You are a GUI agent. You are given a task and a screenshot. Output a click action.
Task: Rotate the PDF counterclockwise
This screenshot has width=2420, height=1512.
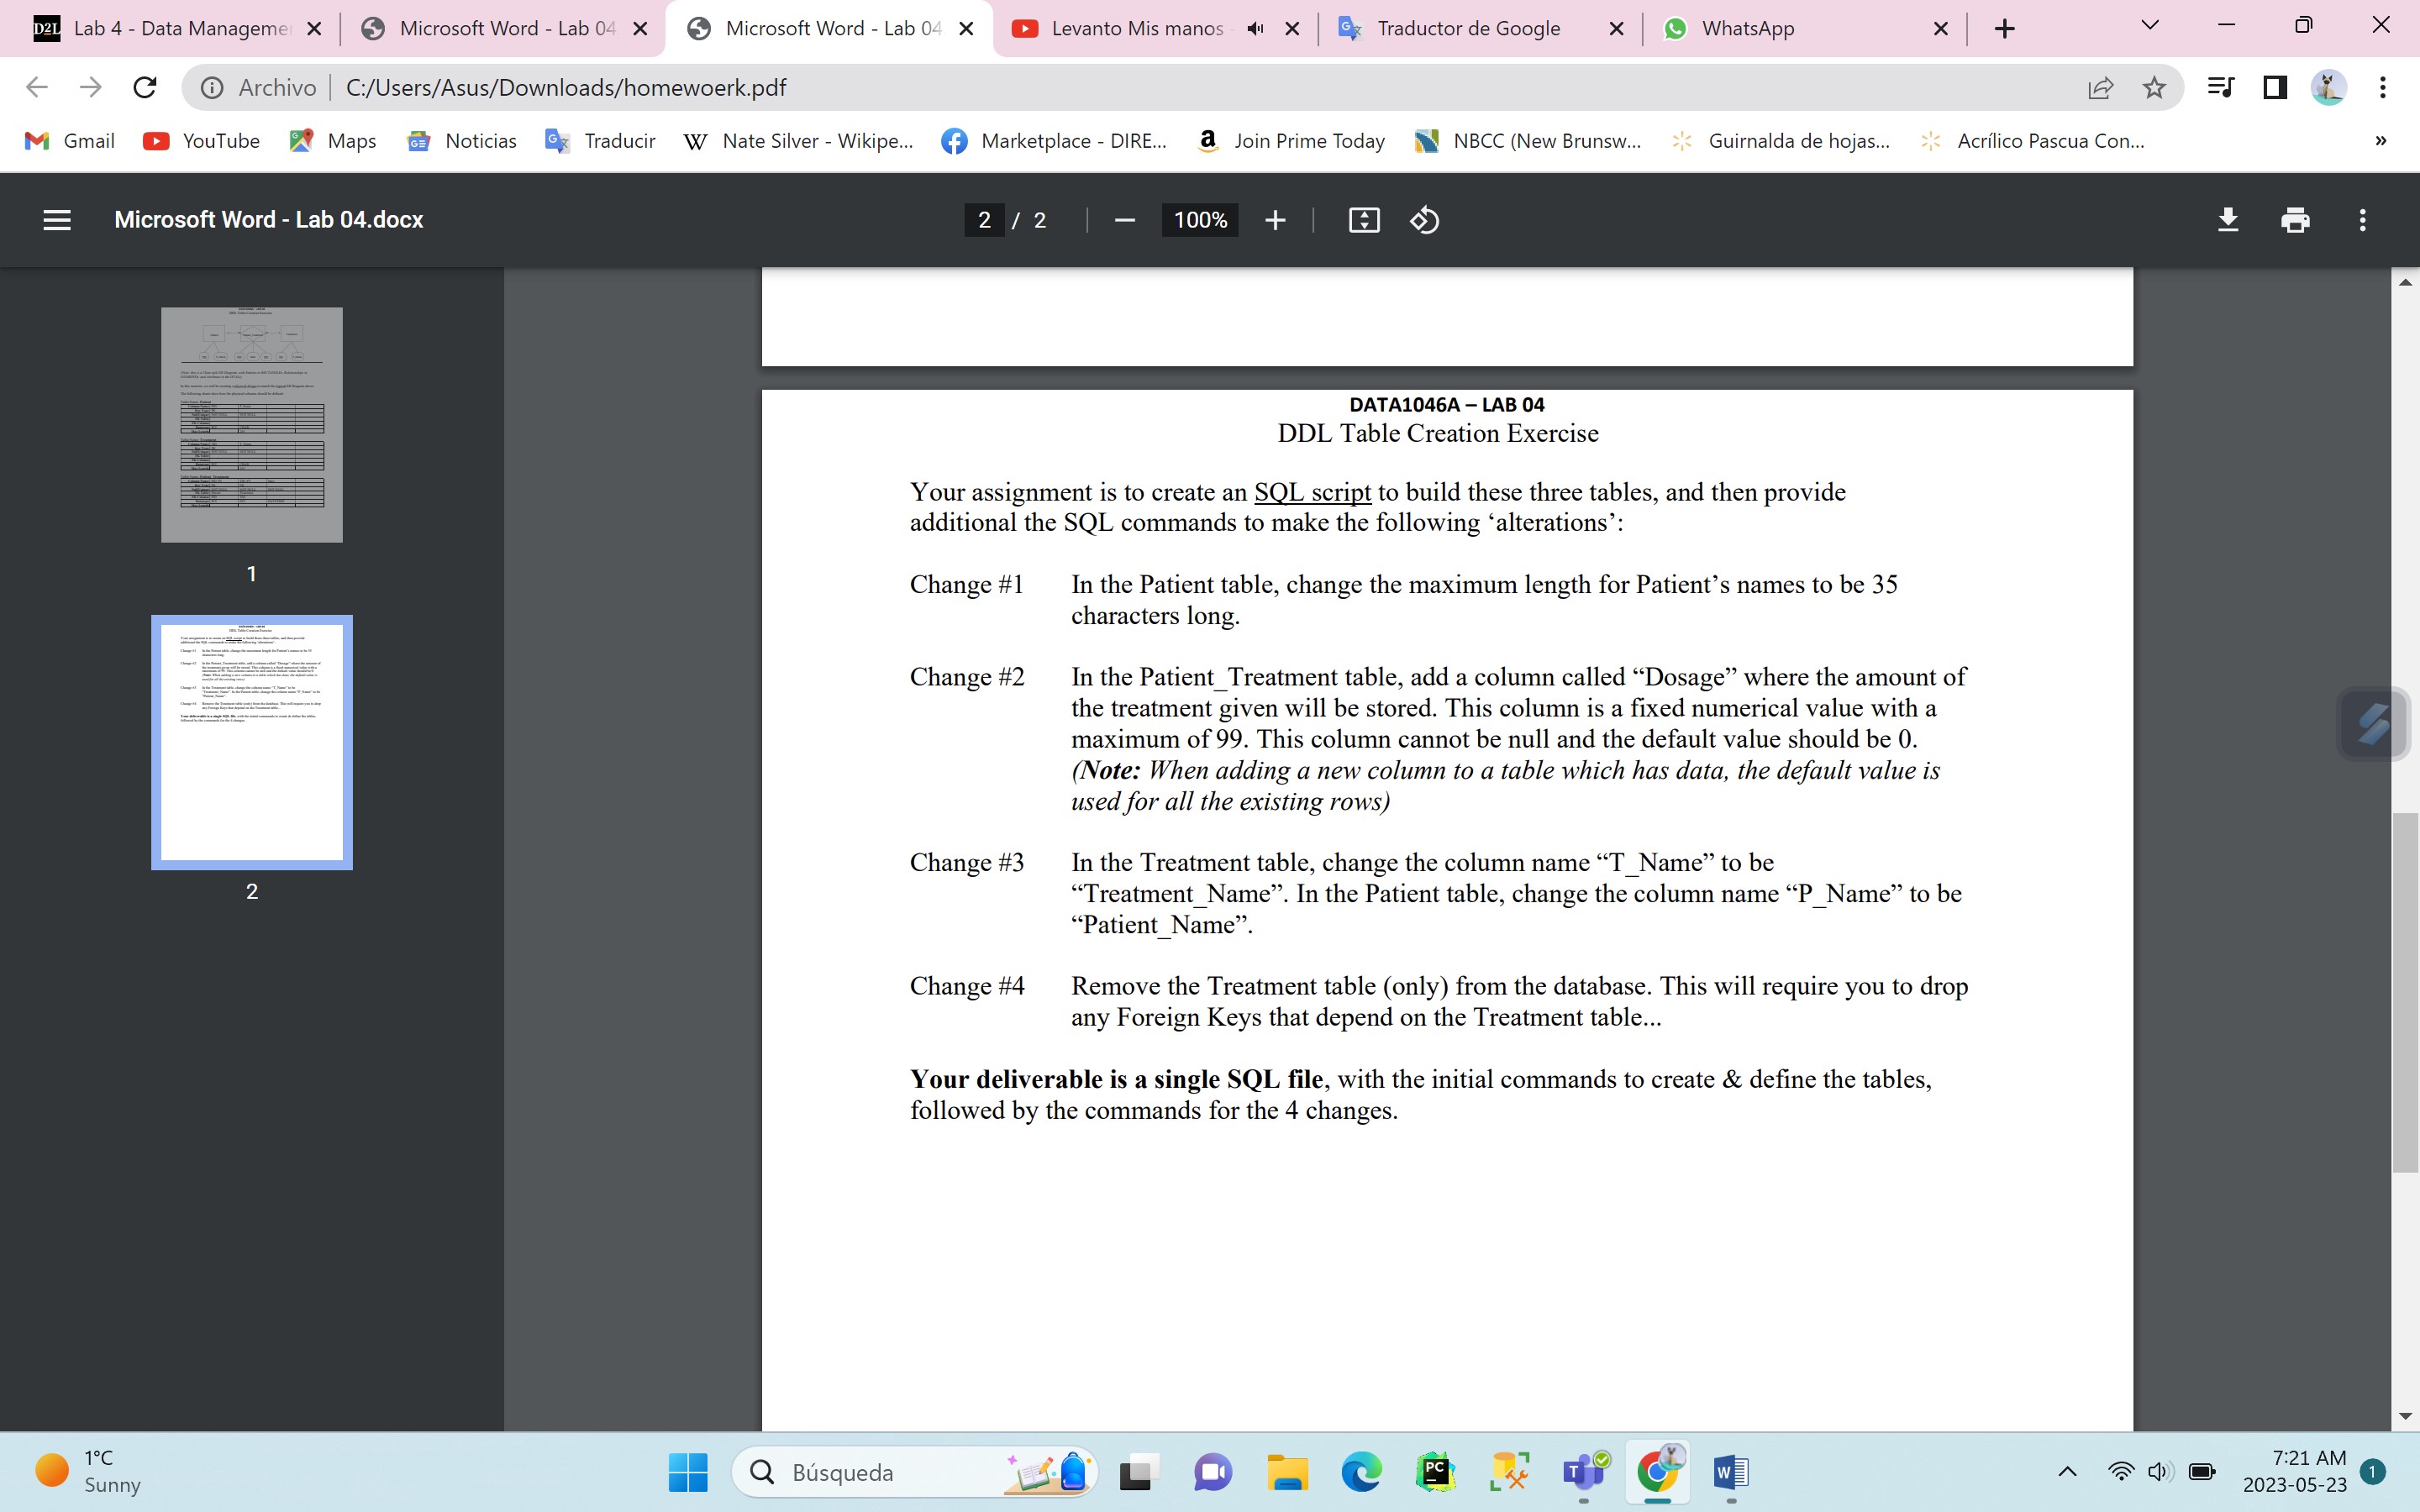pos(1424,220)
